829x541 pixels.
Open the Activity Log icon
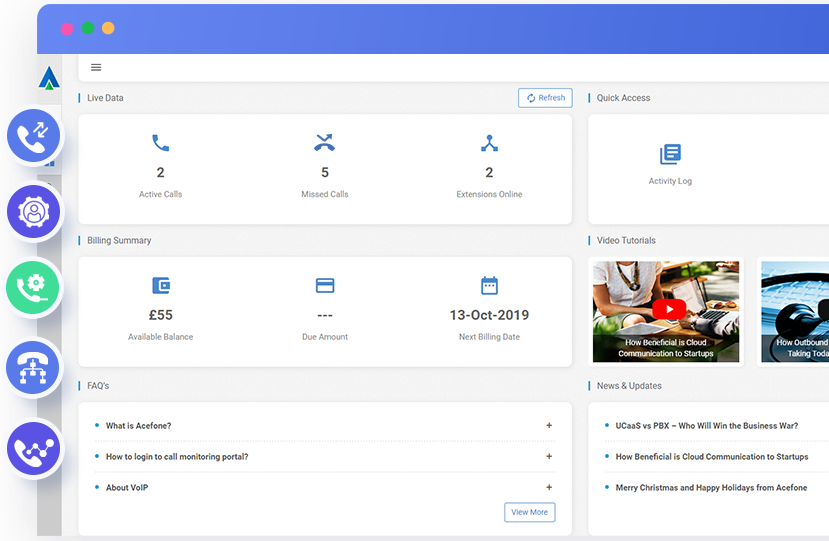[670, 154]
